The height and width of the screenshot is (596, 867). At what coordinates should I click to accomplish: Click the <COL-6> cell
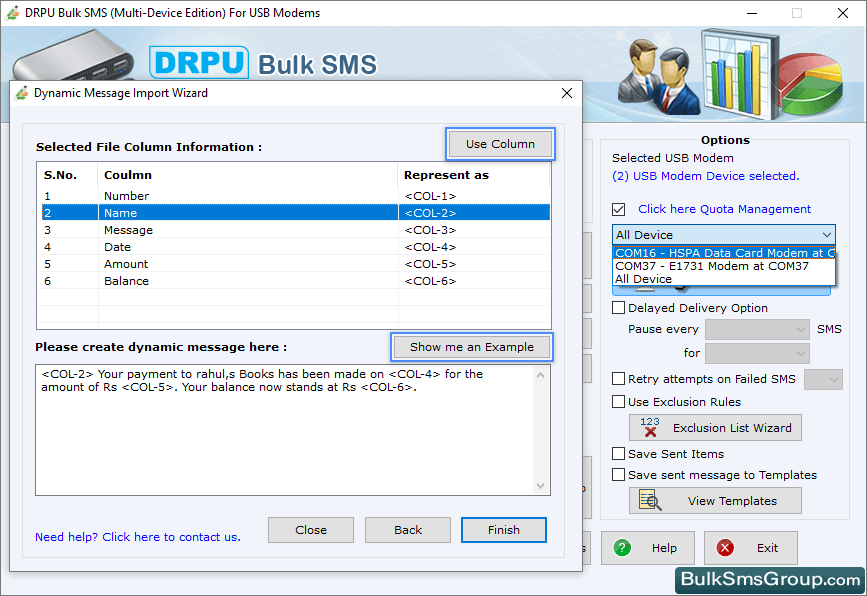coord(430,281)
